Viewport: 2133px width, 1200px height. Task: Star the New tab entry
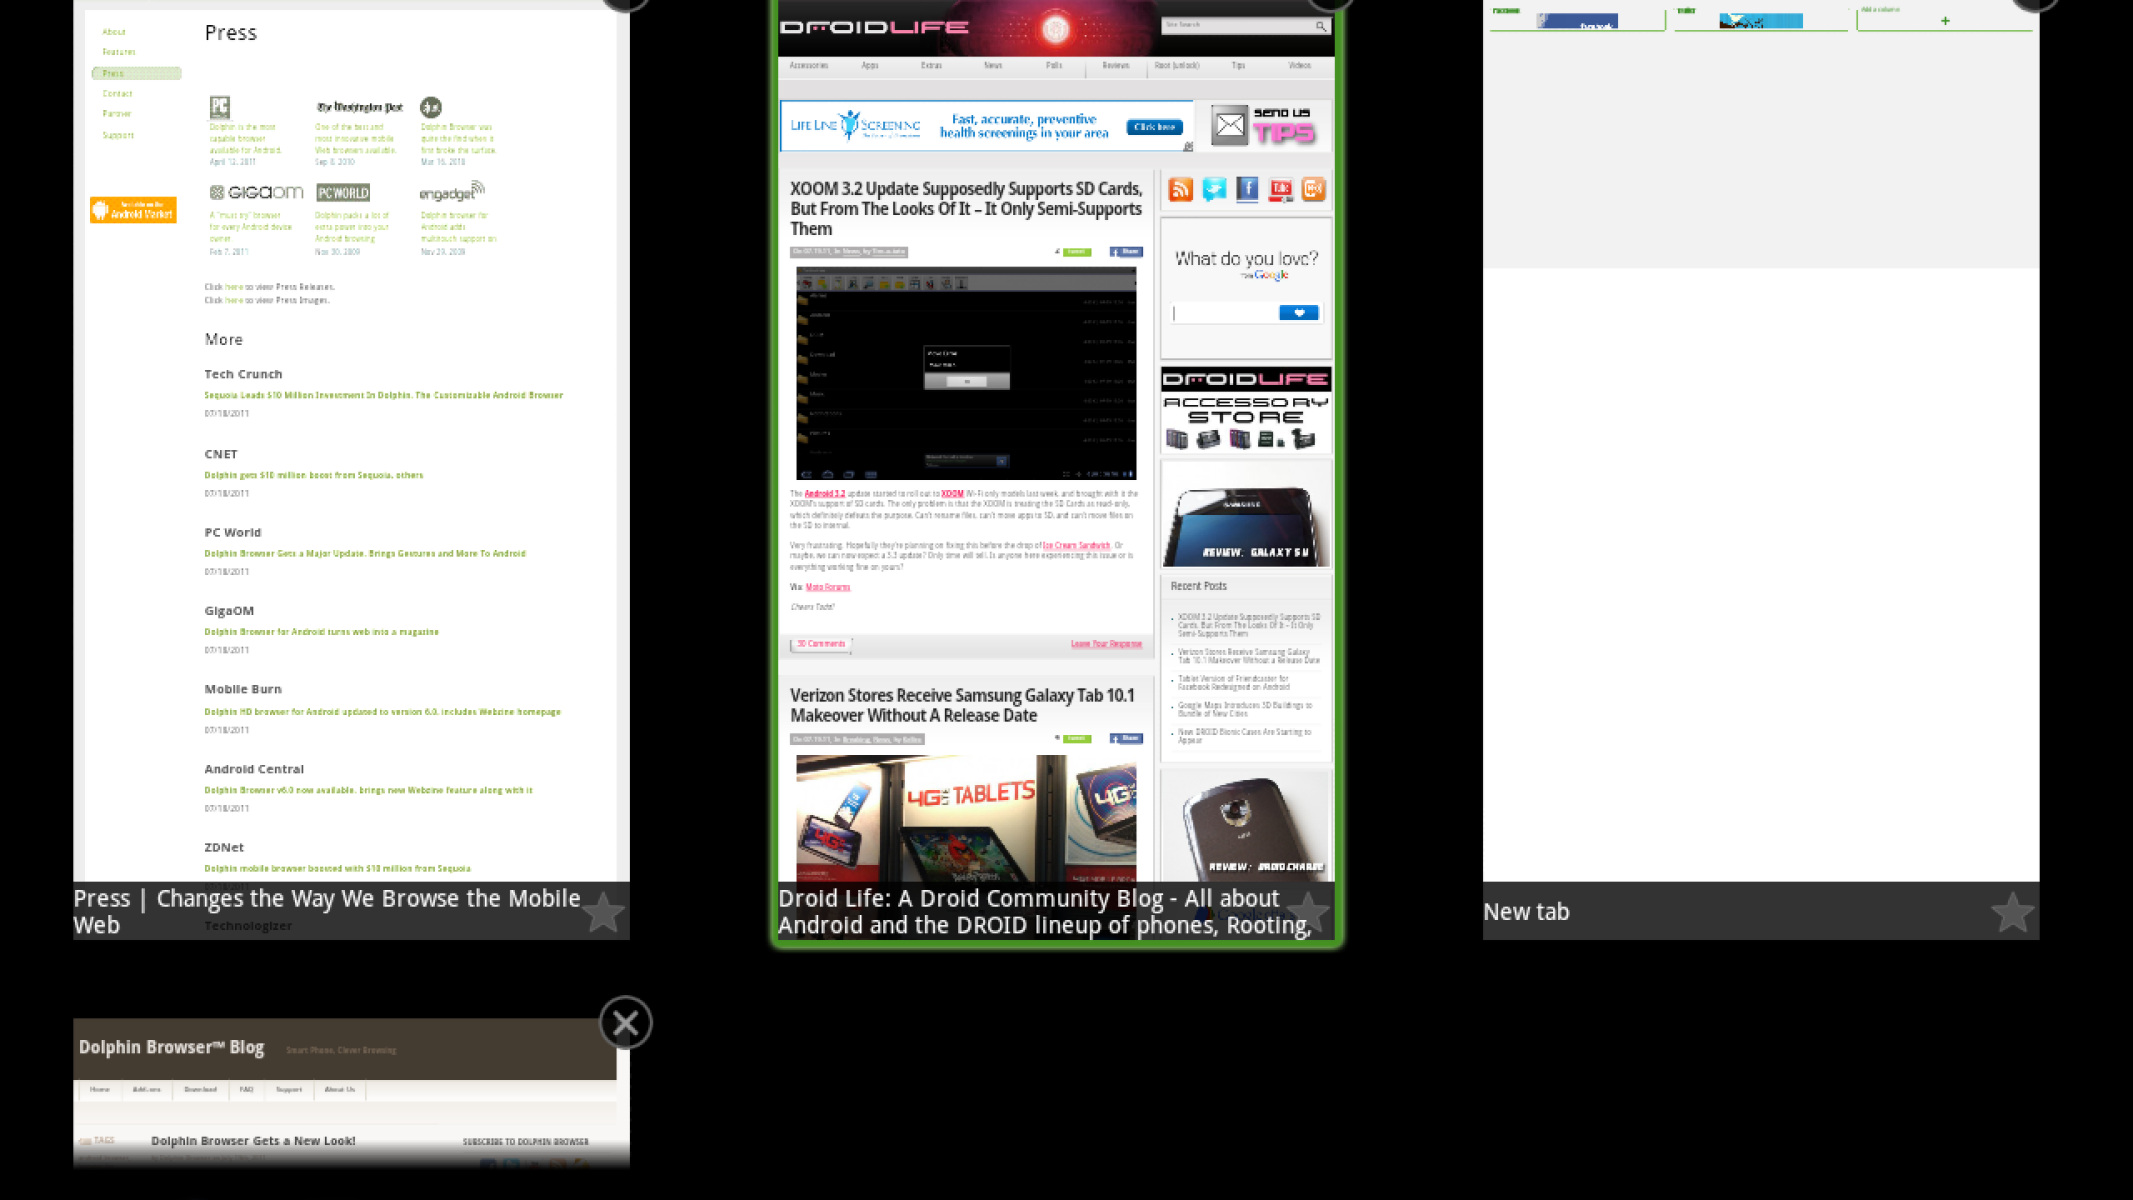pos(2011,912)
